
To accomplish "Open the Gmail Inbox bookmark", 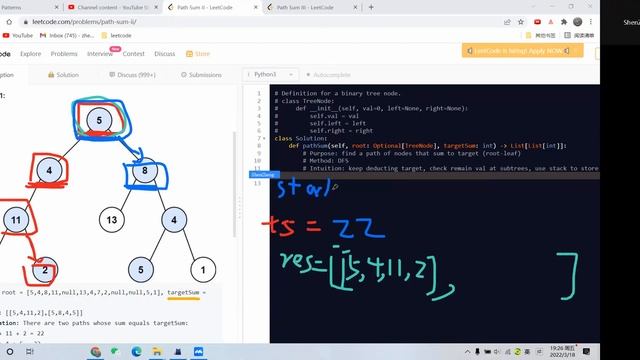I will coord(67,36).
